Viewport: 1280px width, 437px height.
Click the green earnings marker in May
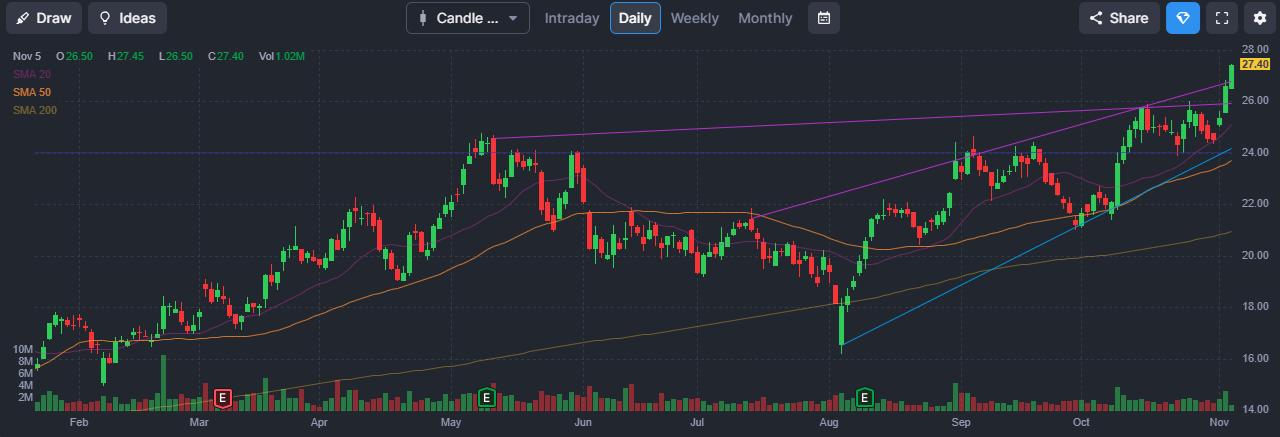(x=486, y=398)
